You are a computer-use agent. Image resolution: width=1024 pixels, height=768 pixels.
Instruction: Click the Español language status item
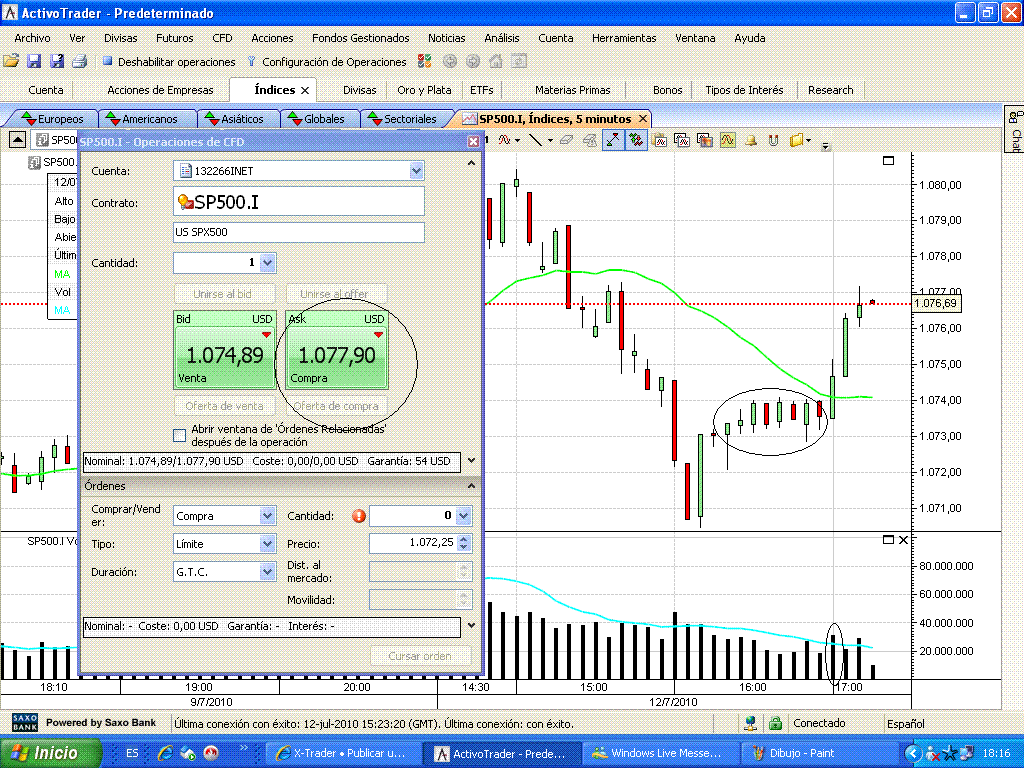click(906, 724)
